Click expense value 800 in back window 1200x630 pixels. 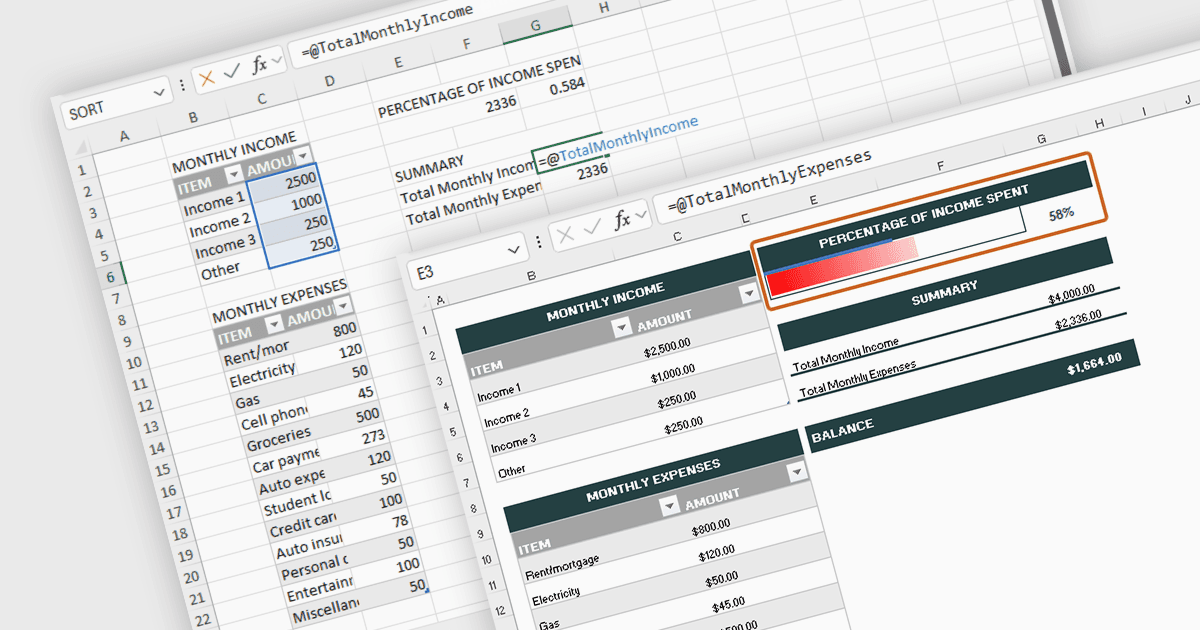345,330
